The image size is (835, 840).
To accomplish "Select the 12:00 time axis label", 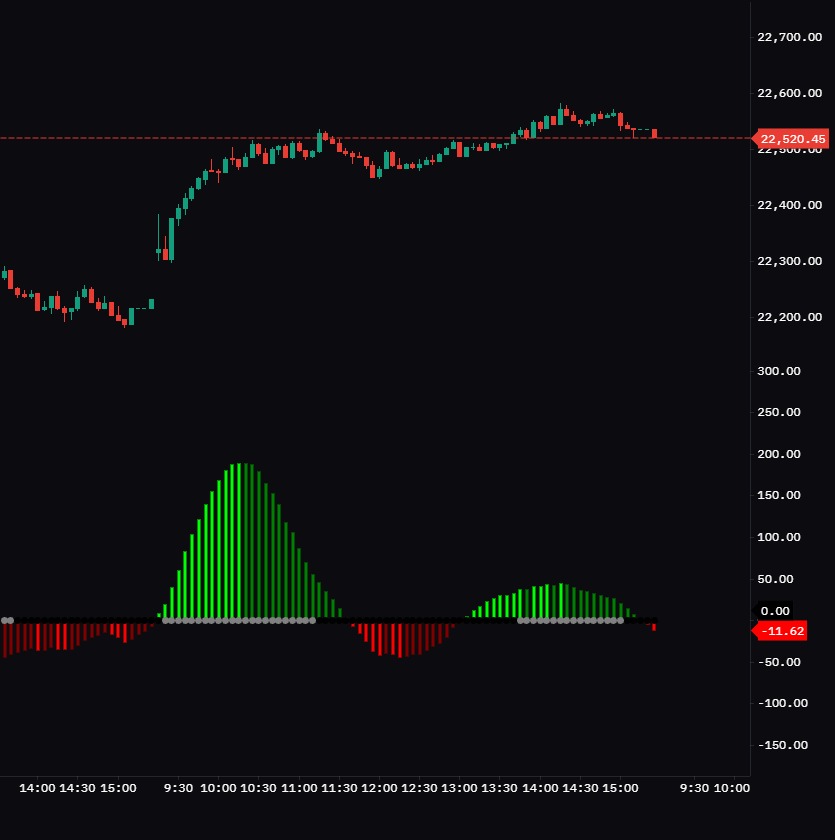I will pos(379,789).
